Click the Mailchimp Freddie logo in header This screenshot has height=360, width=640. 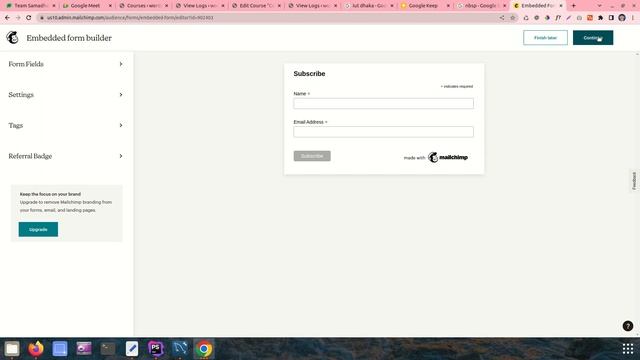12,38
